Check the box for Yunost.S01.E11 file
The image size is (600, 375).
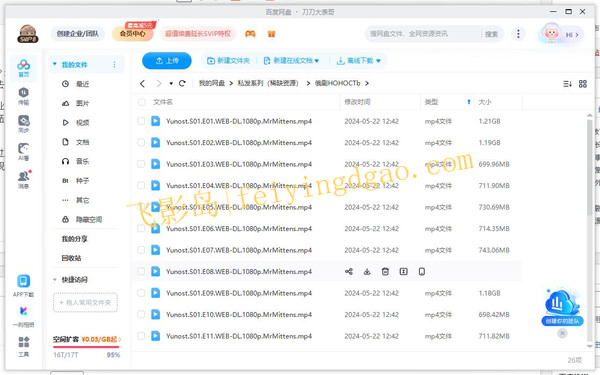pos(141,336)
